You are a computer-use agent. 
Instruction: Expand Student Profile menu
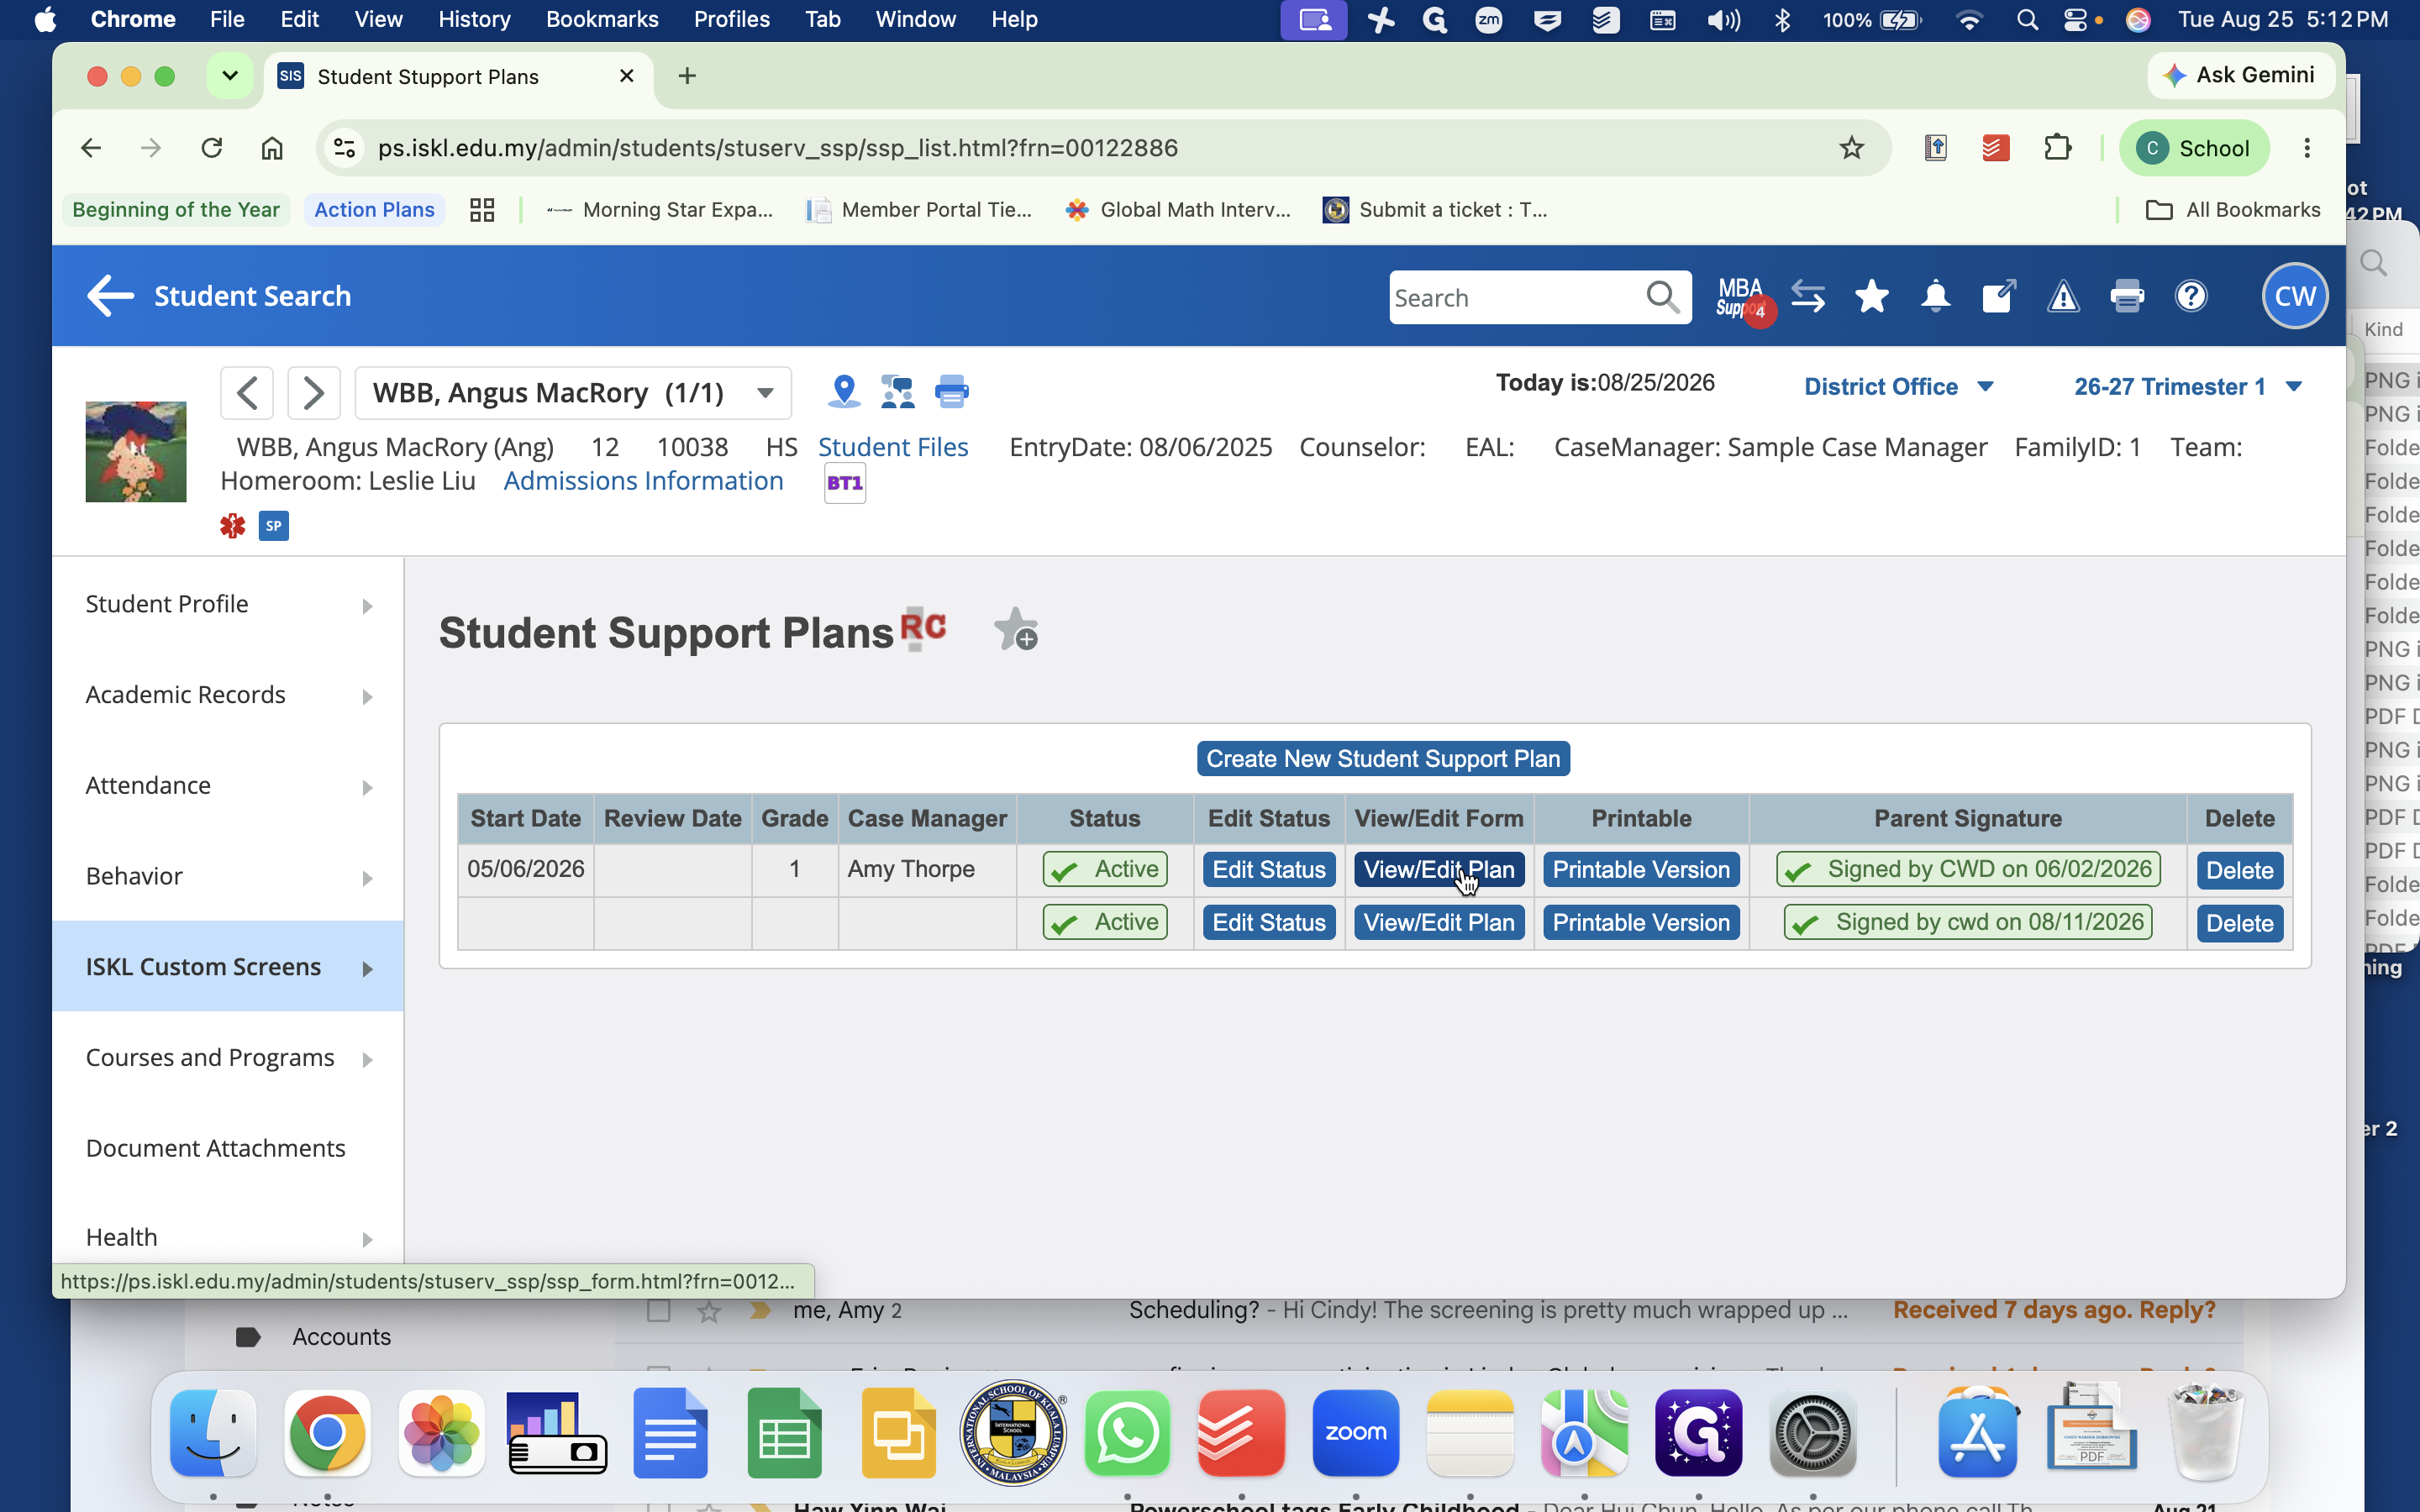pos(228,604)
